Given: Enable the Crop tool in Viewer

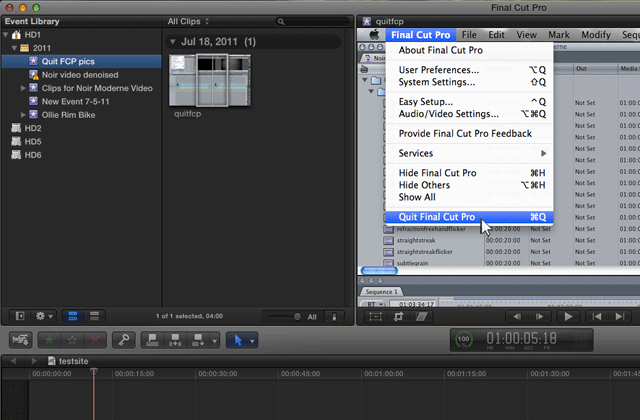Looking at the screenshot, I should [x=398, y=316].
